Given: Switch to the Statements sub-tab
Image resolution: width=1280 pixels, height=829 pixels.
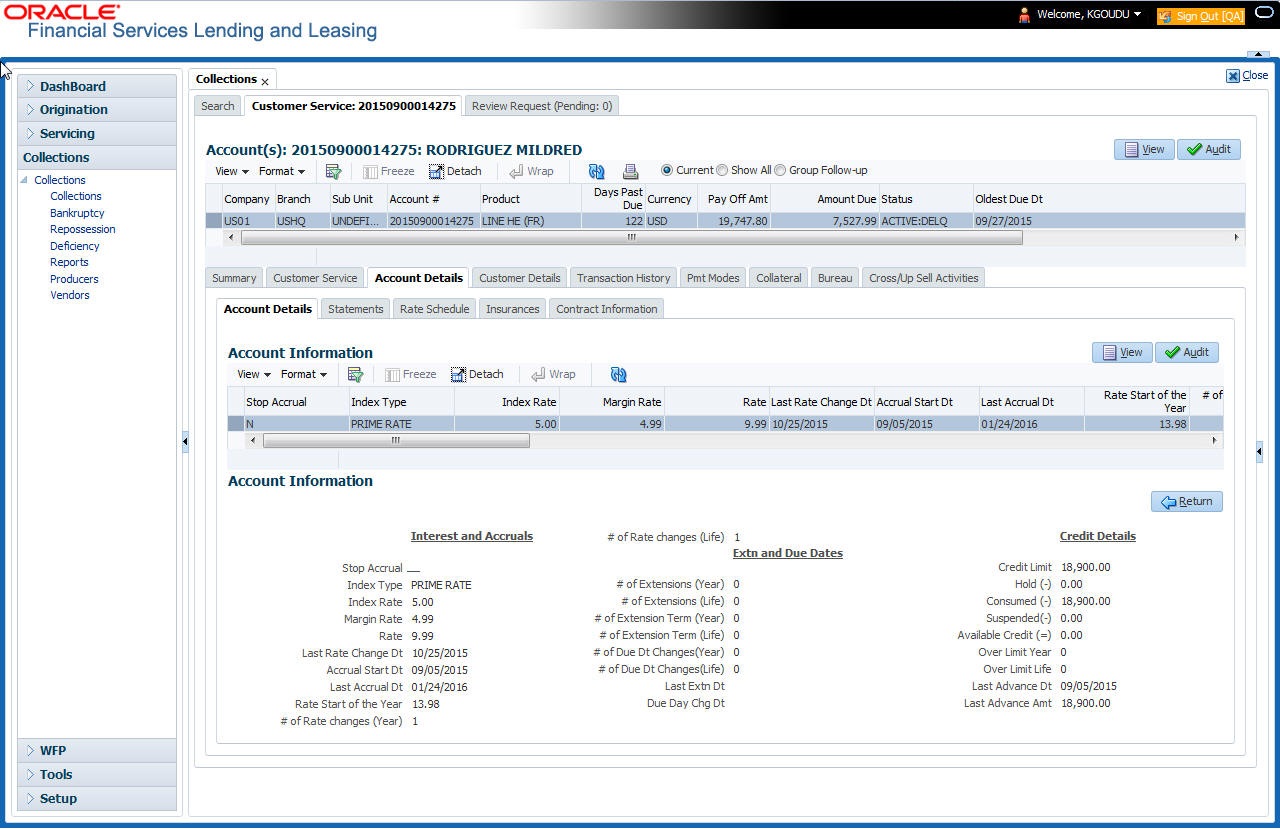Looking at the screenshot, I should pos(356,309).
